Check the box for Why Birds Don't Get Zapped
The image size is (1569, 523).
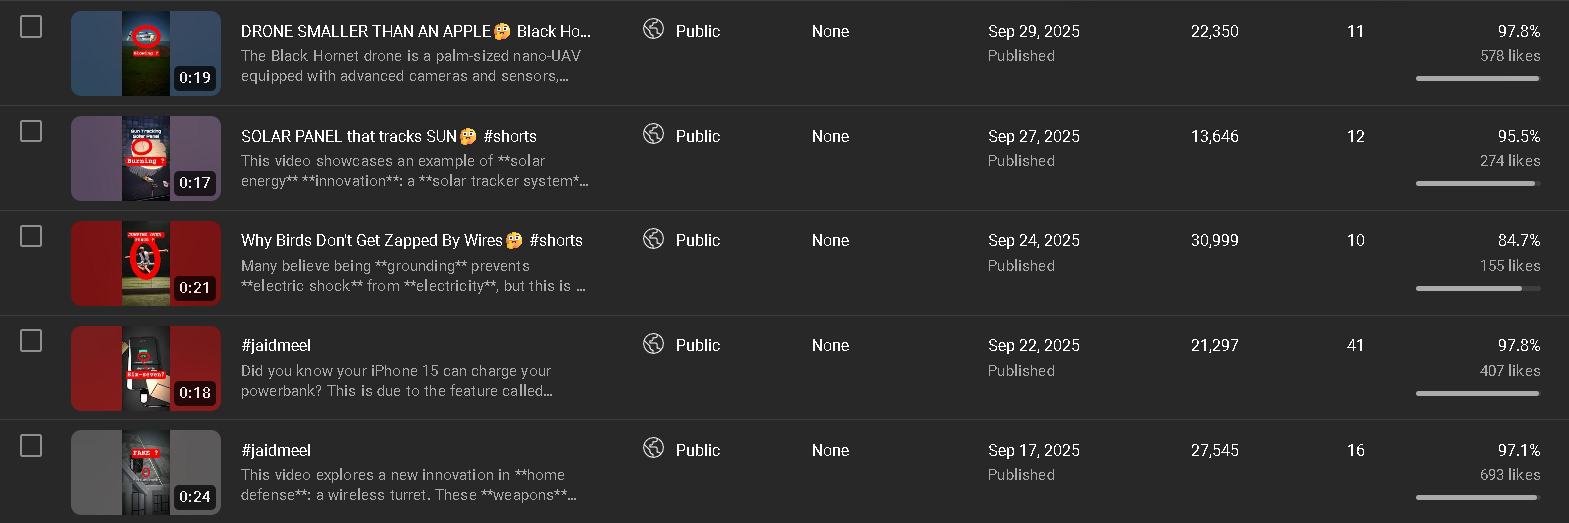pyautogui.click(x=31, y=236)
